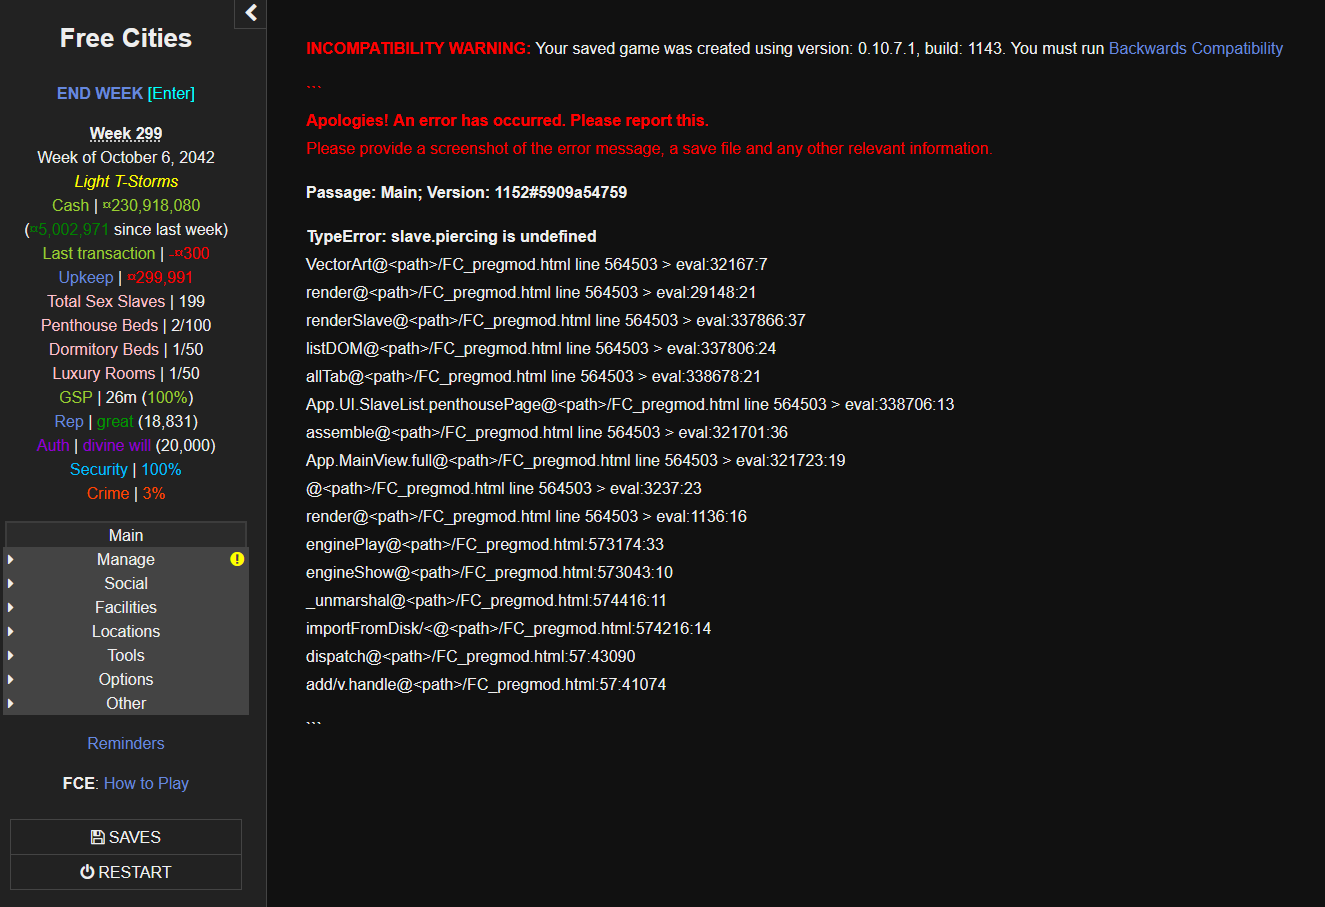Click the Security stat link
Viewport: 1325px width, 907px height.
[x=98, y=469]
